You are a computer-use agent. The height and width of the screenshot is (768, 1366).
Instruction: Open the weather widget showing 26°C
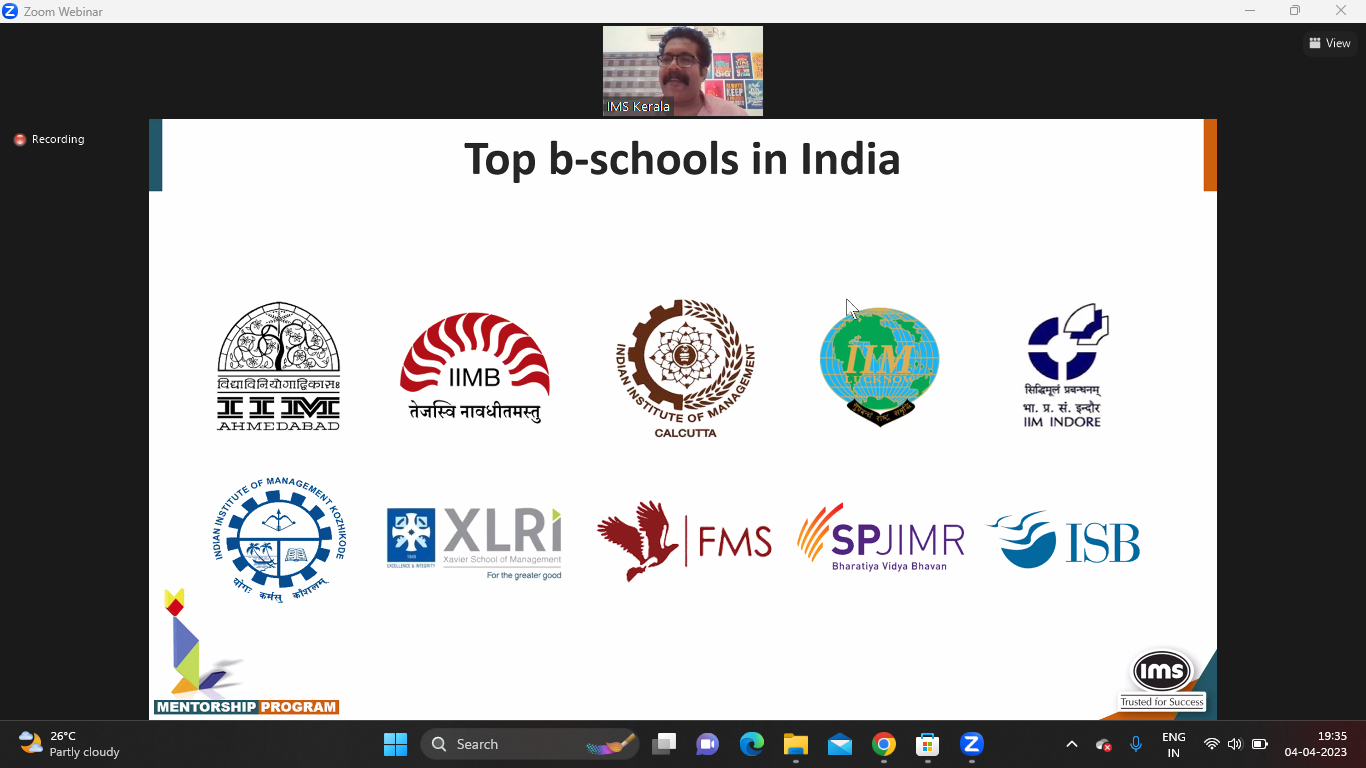pyautogui.click(x=70, y=744)
